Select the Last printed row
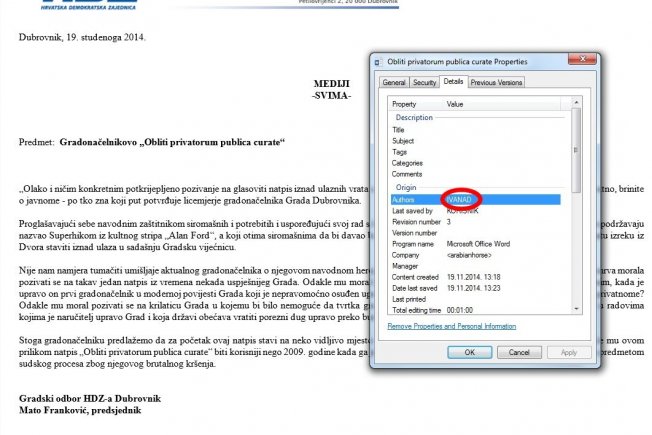The image size is (652, 435). (x=475, y=299)
